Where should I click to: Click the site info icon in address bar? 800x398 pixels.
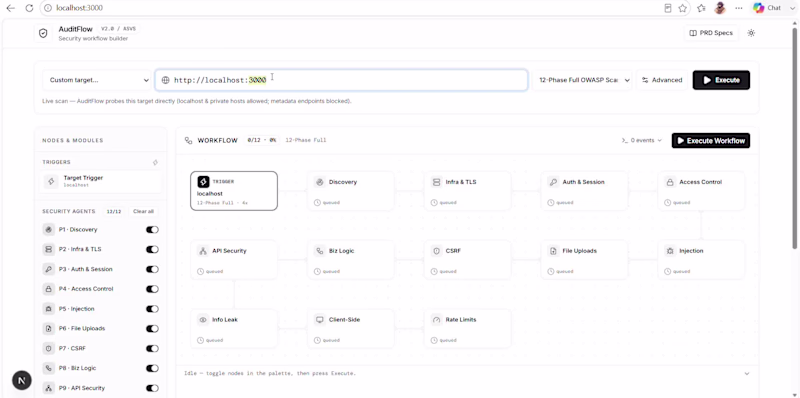(47, 8)
